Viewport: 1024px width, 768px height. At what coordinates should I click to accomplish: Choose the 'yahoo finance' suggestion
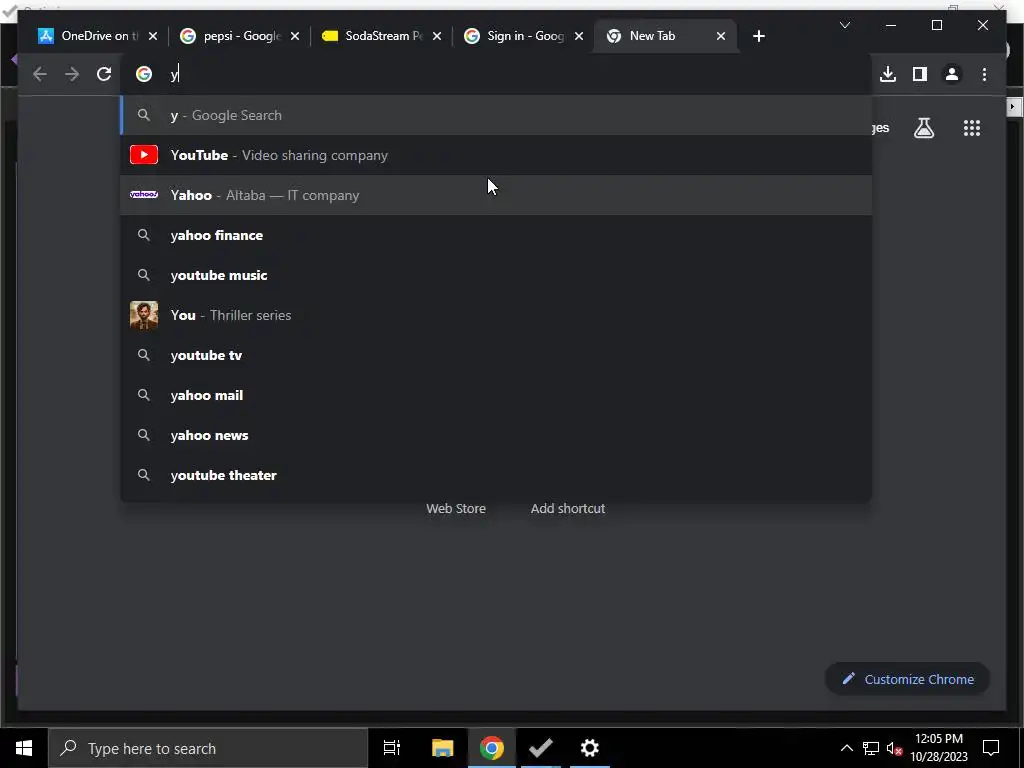pyautogui.click(x=496, y=235)
